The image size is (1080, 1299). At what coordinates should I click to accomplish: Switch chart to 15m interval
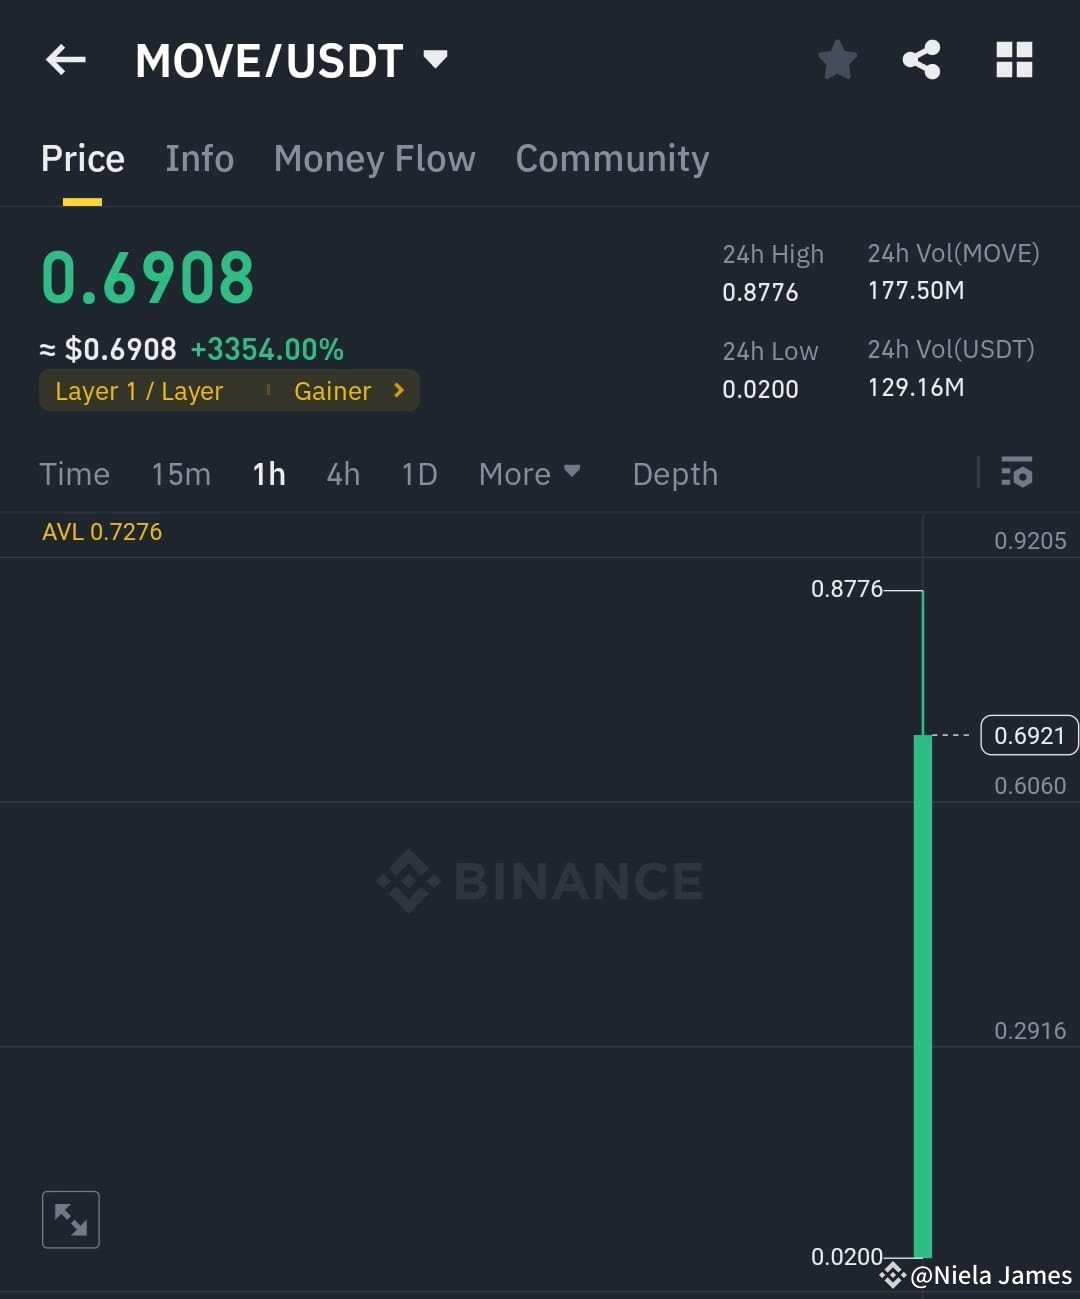pyautogui.click(x=181, y=474)
